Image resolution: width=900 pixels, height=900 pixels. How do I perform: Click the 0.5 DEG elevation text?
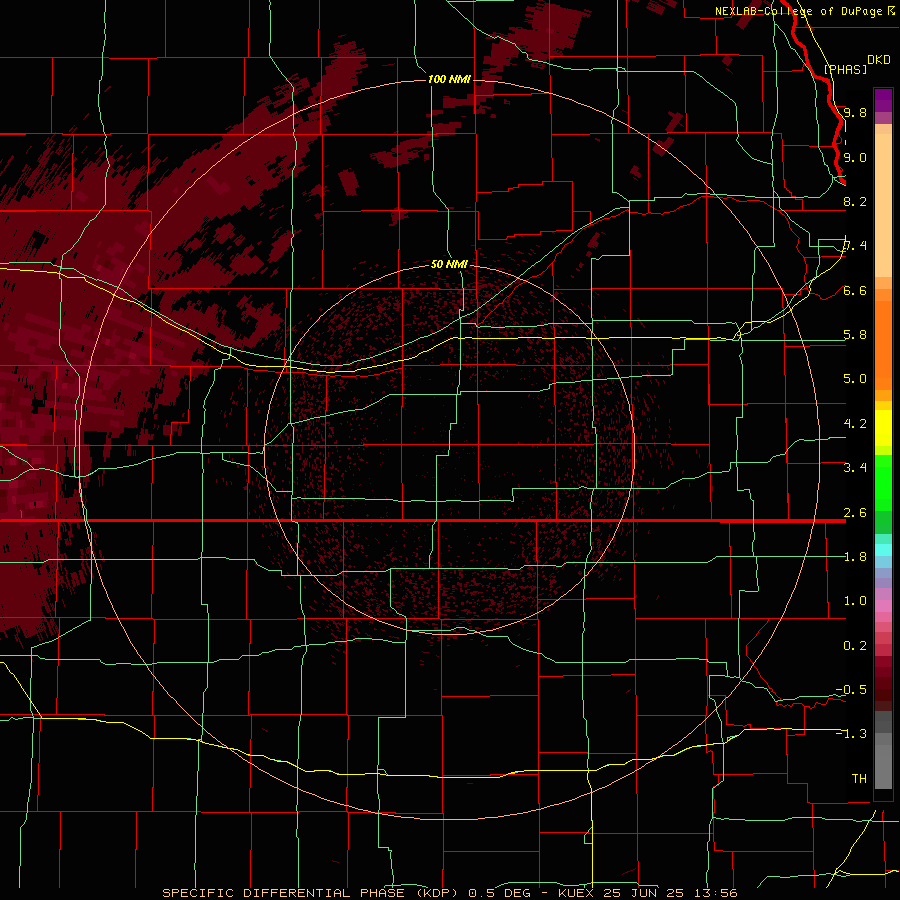click(502, 893)
